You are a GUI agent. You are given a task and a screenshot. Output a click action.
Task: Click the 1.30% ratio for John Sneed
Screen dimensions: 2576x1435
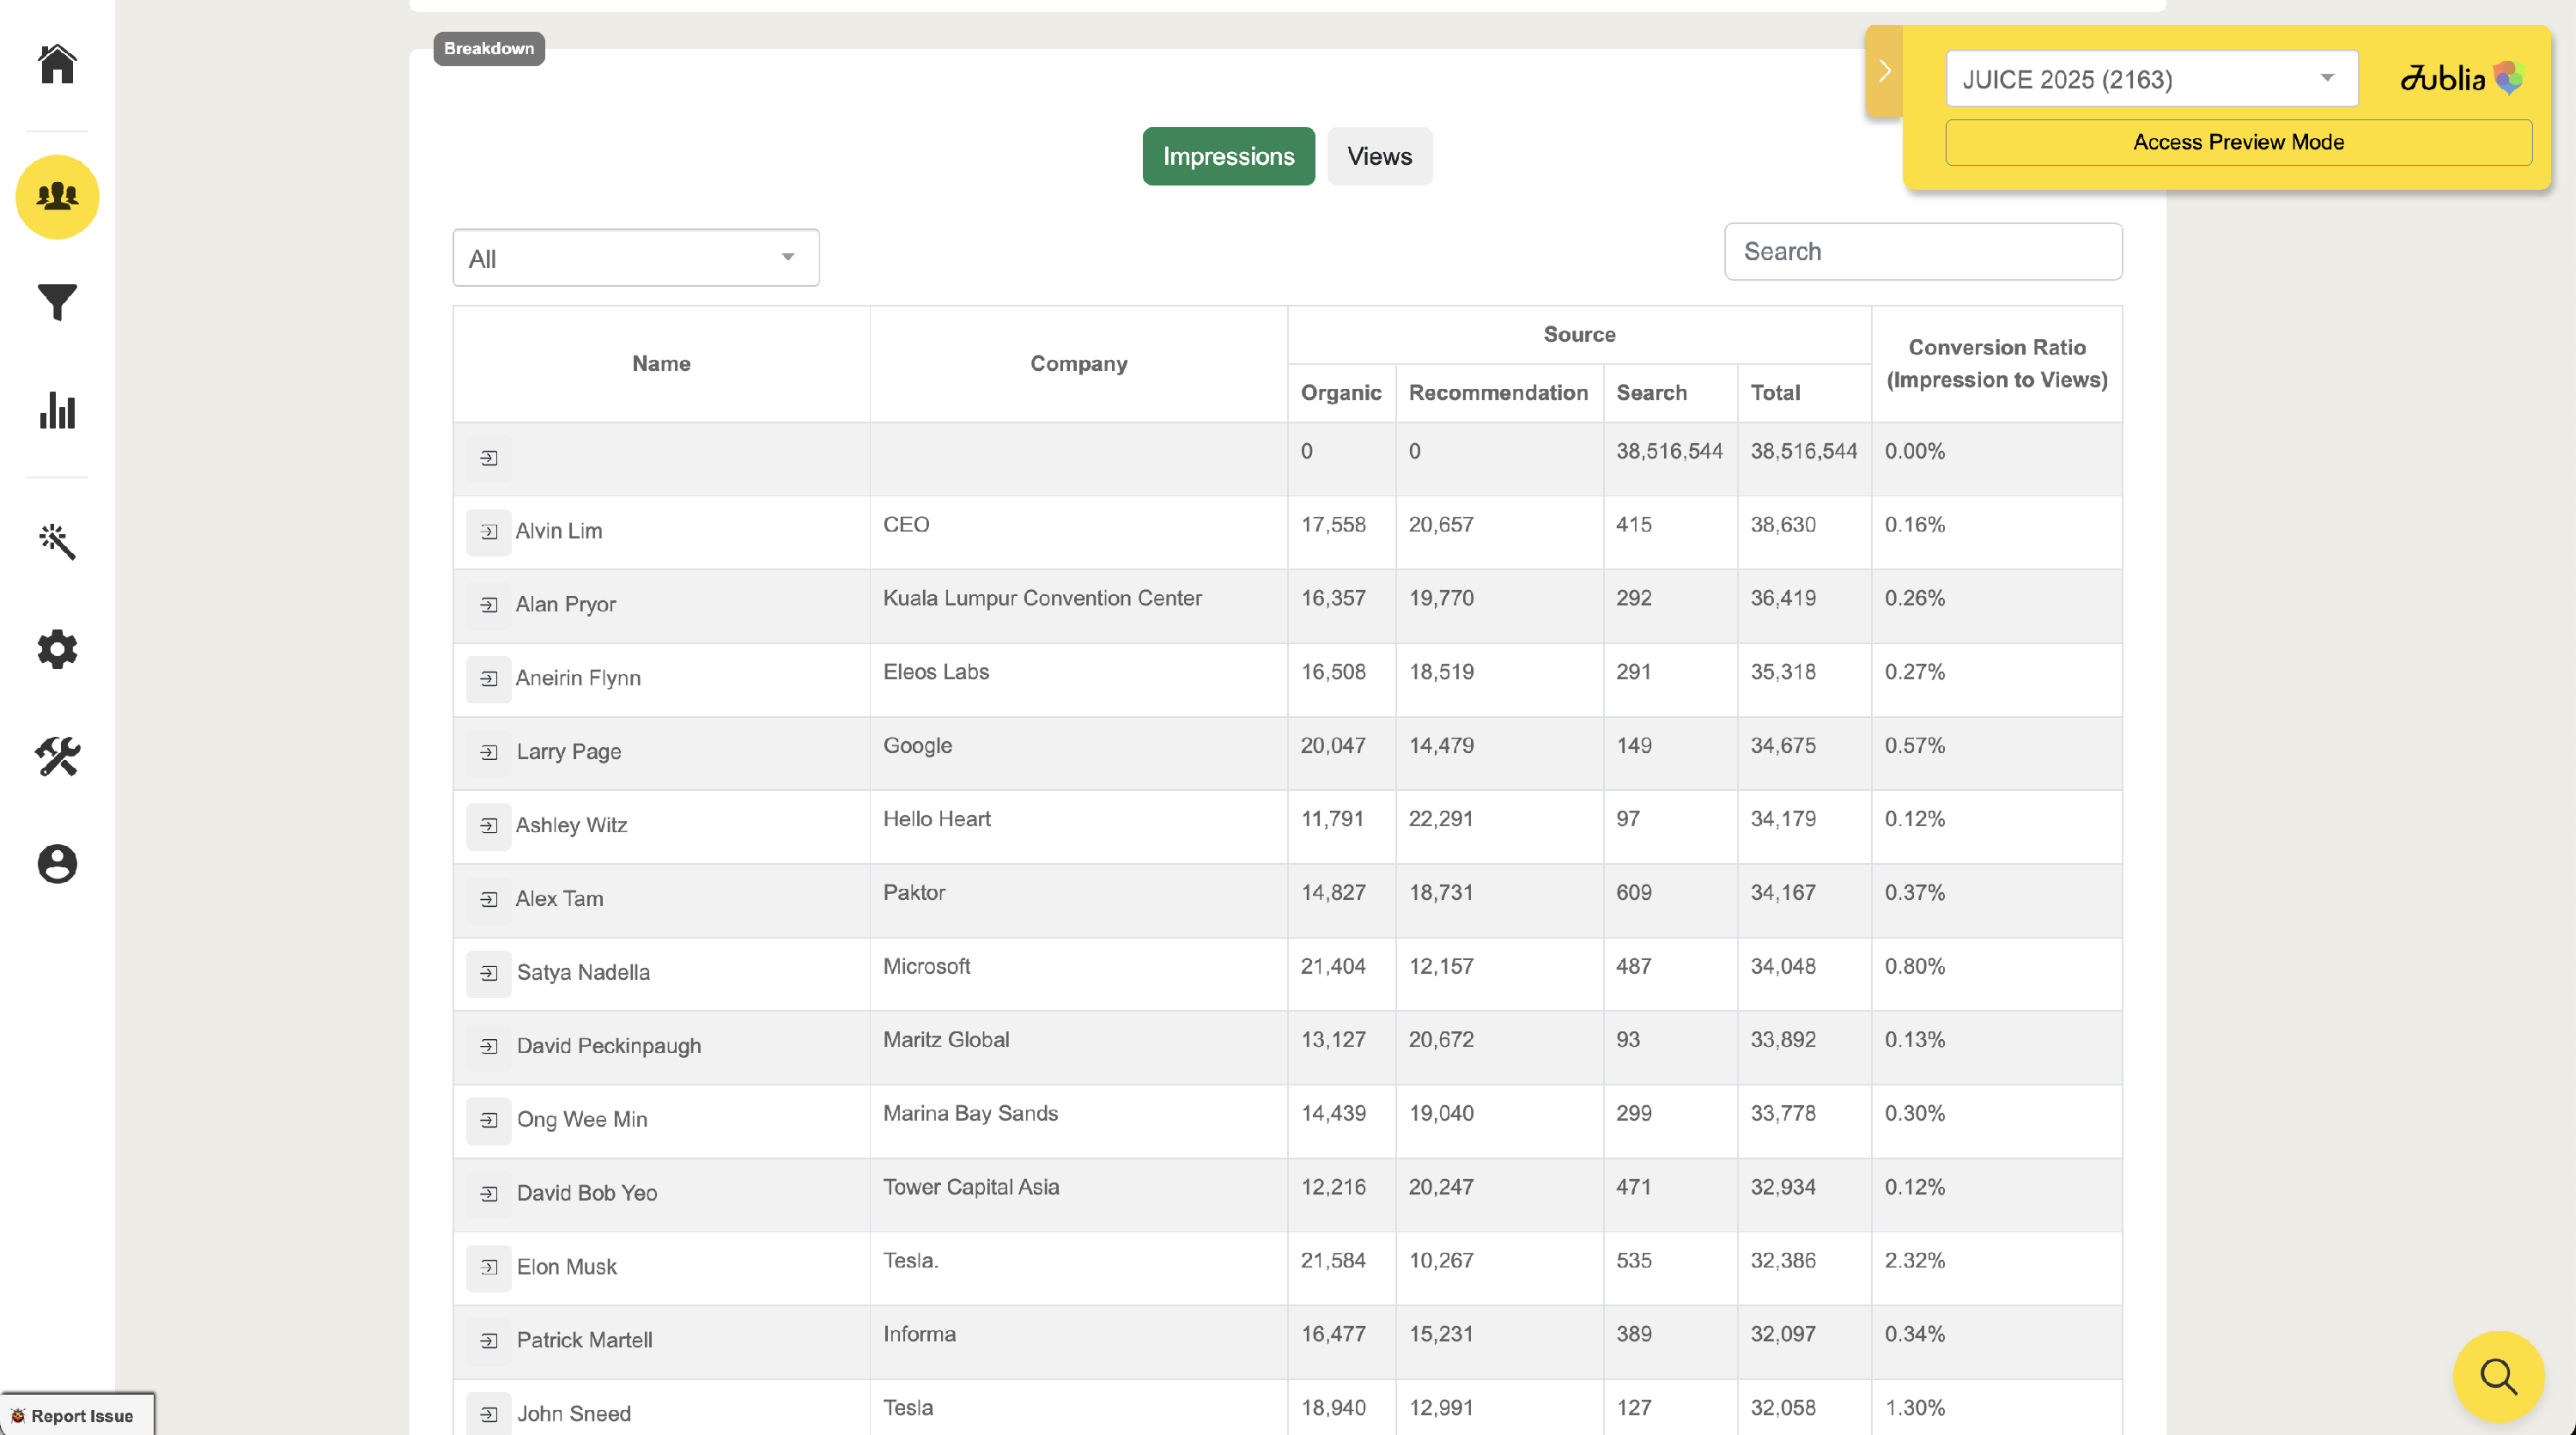click(1914, 1408)
